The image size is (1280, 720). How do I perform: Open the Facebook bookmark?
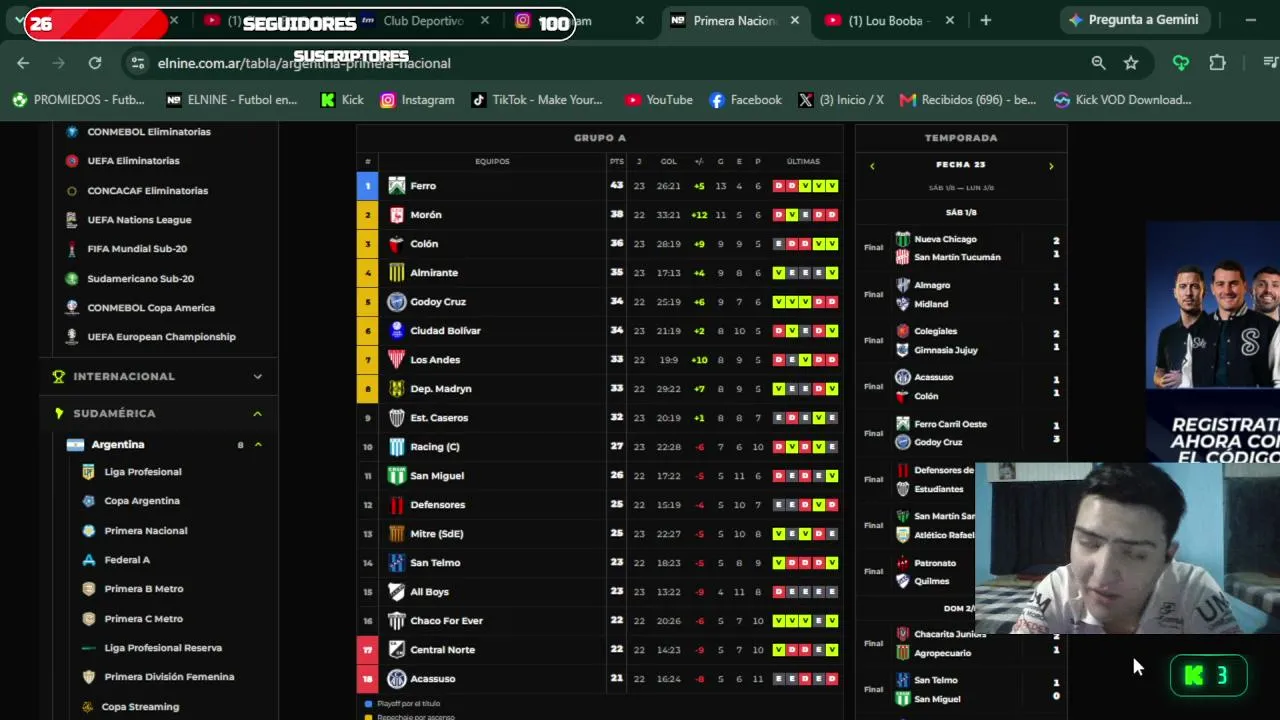point(745,100)
